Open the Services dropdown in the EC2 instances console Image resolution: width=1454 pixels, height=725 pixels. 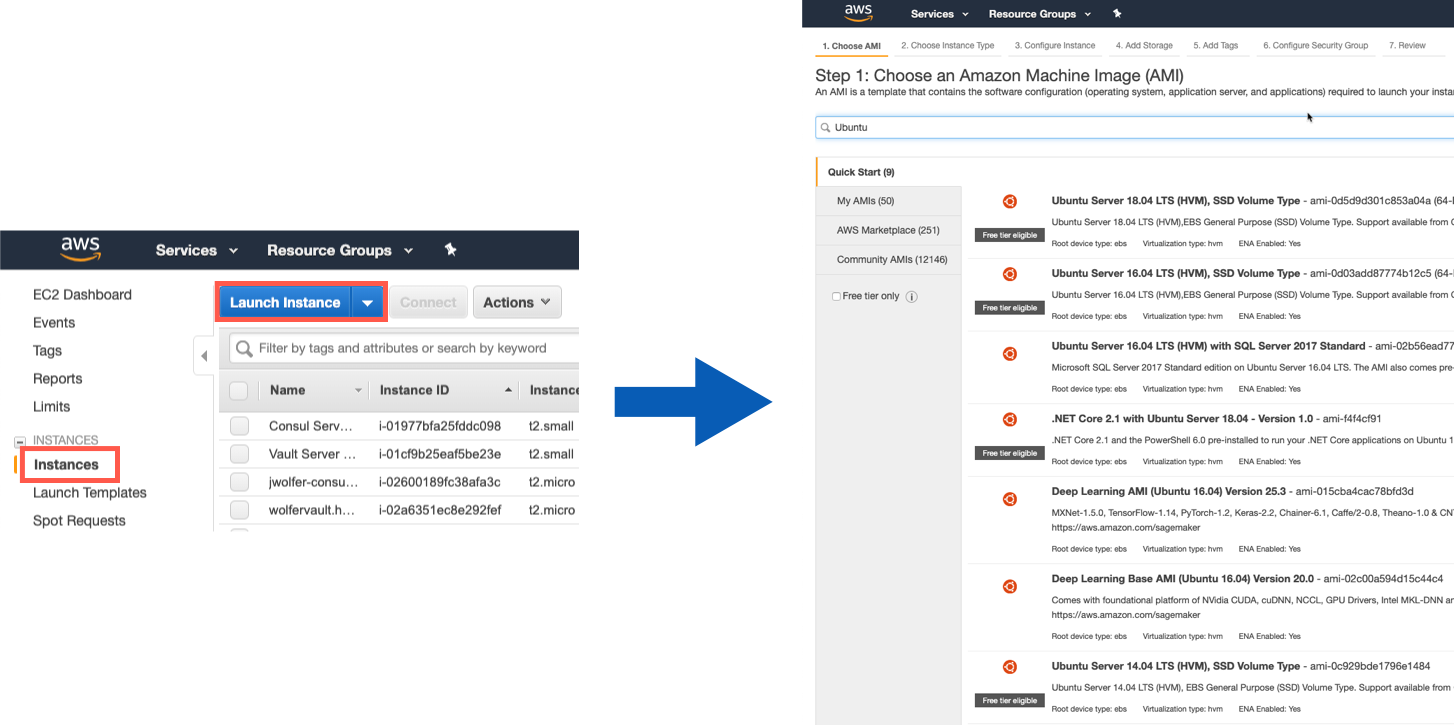(x=197, y=250)
